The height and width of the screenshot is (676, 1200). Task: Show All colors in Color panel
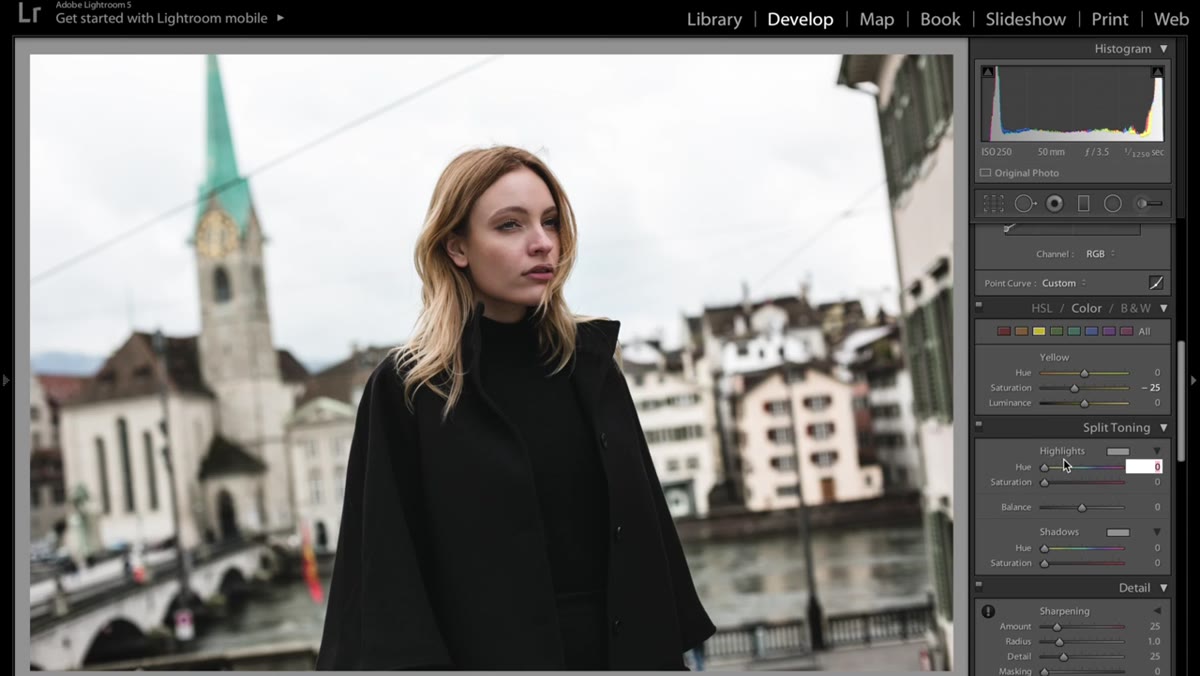pyautogui.click(x=1144, y=331)
